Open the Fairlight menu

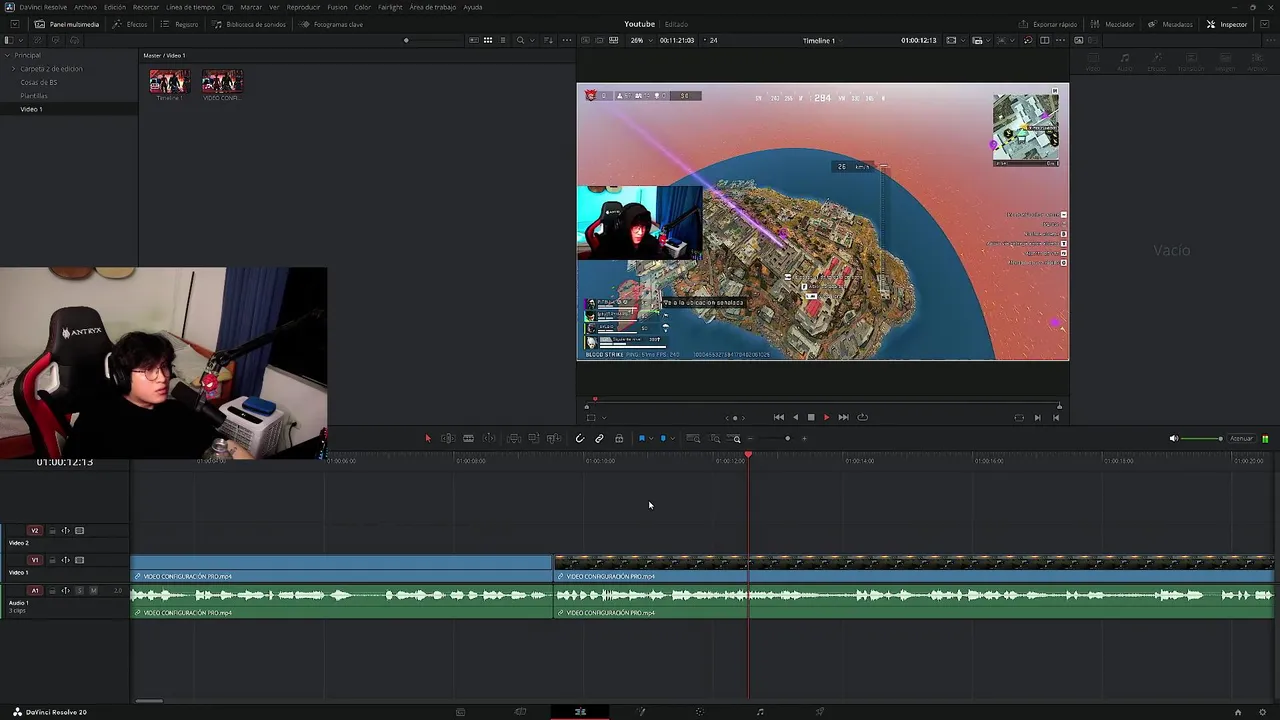390,7
